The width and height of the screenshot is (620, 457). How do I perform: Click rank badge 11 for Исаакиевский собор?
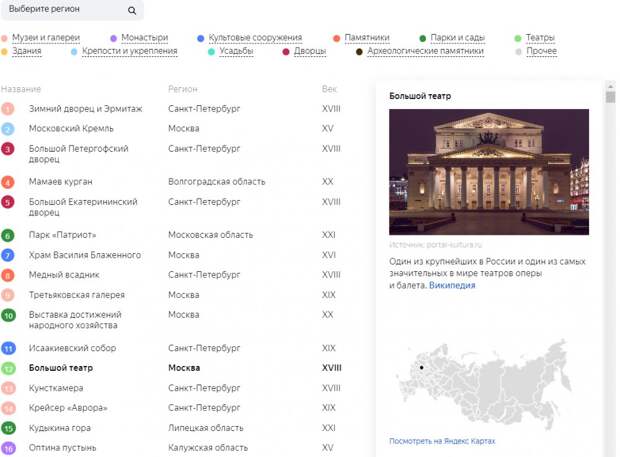pyautogui.click(x=8, y=348)
